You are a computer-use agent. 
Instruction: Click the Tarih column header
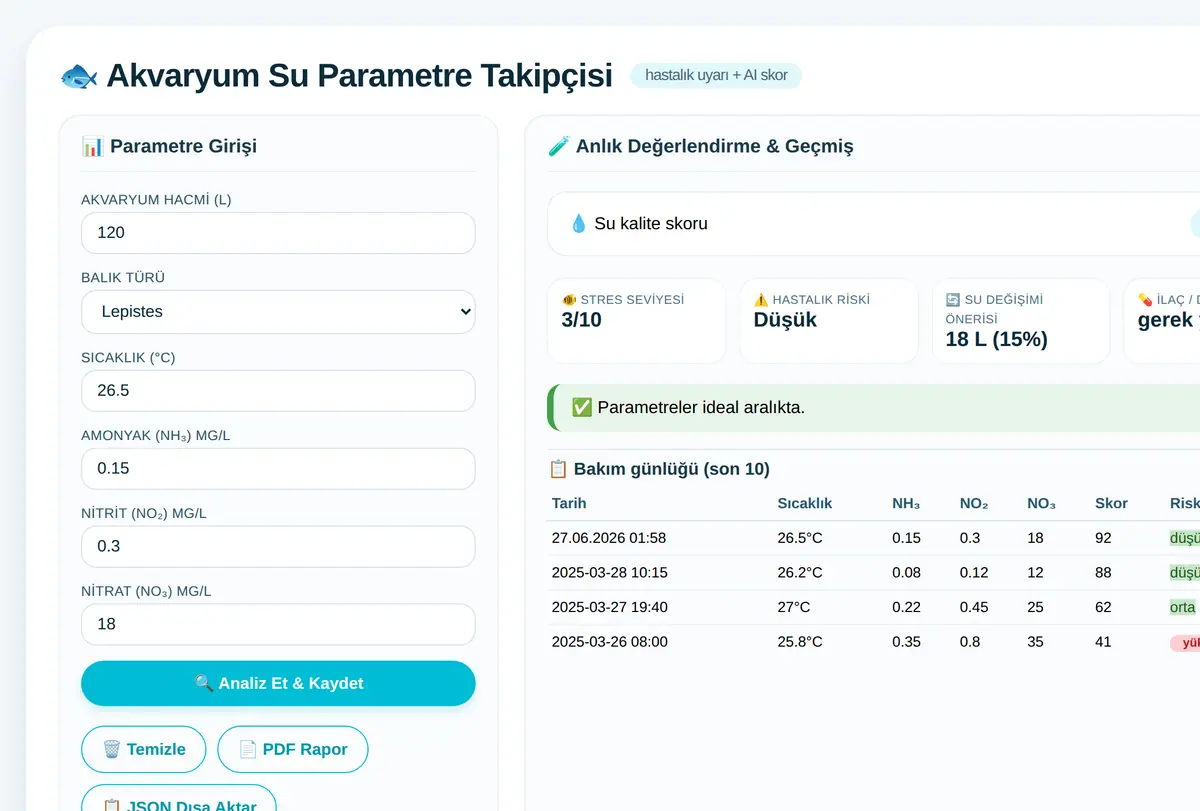[569, 503]
